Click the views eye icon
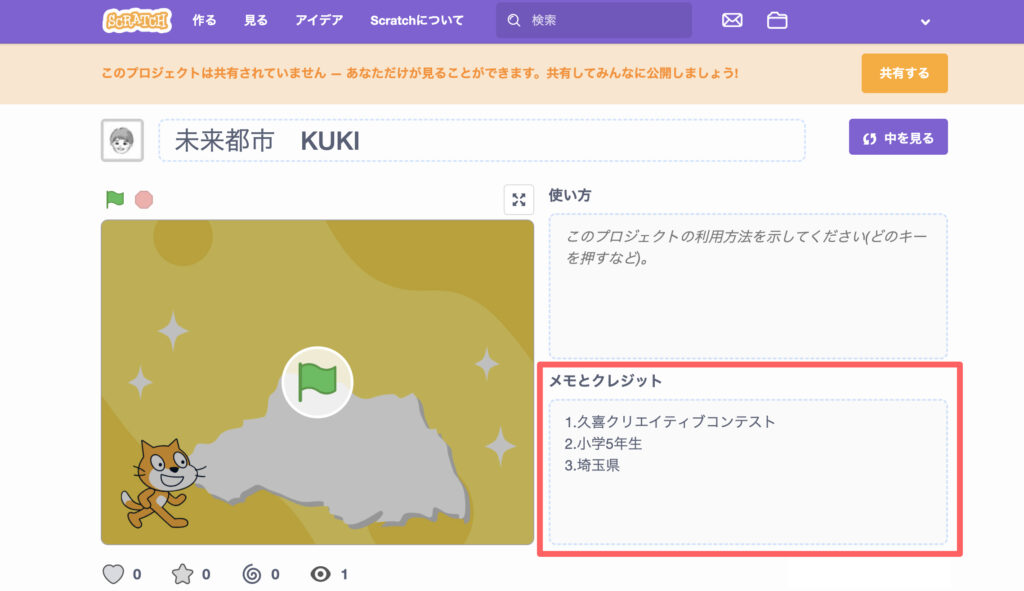The height and width of the screenshot is (591, 1024). tap(320, 574)
